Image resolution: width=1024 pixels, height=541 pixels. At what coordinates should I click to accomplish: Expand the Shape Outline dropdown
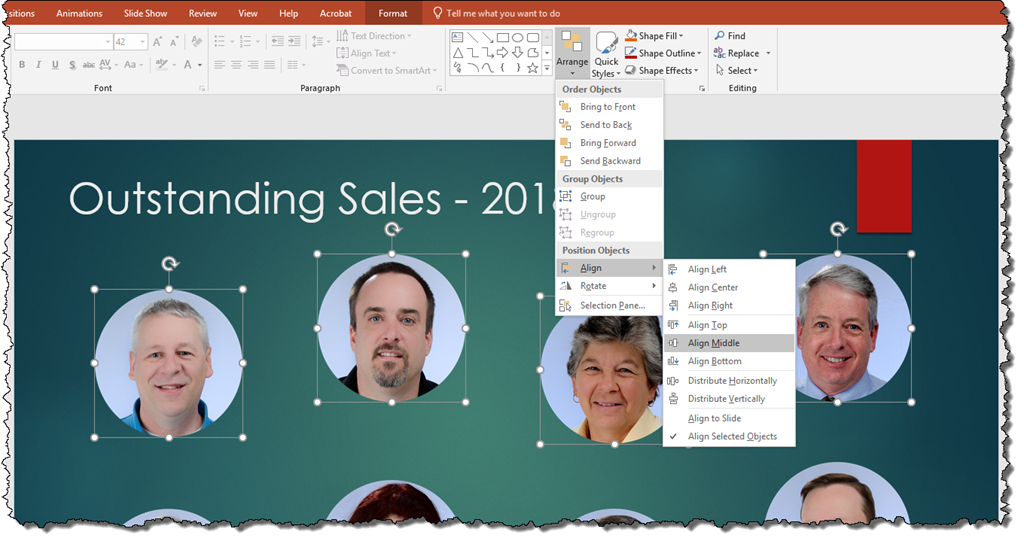699,54
